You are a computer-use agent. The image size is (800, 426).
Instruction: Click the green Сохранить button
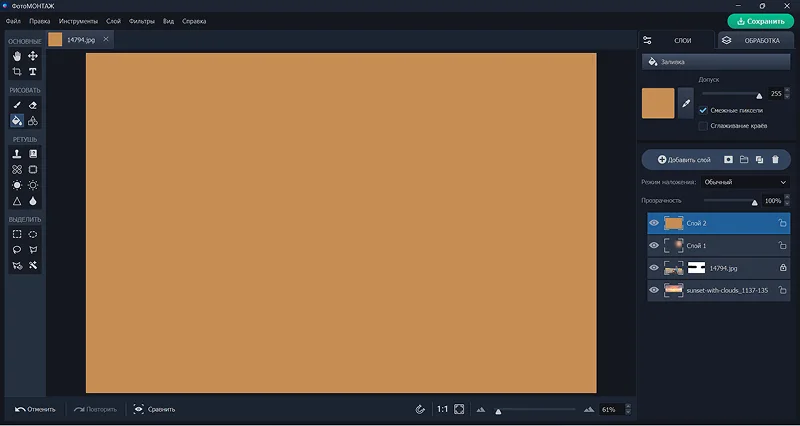[x=761, y=21]
